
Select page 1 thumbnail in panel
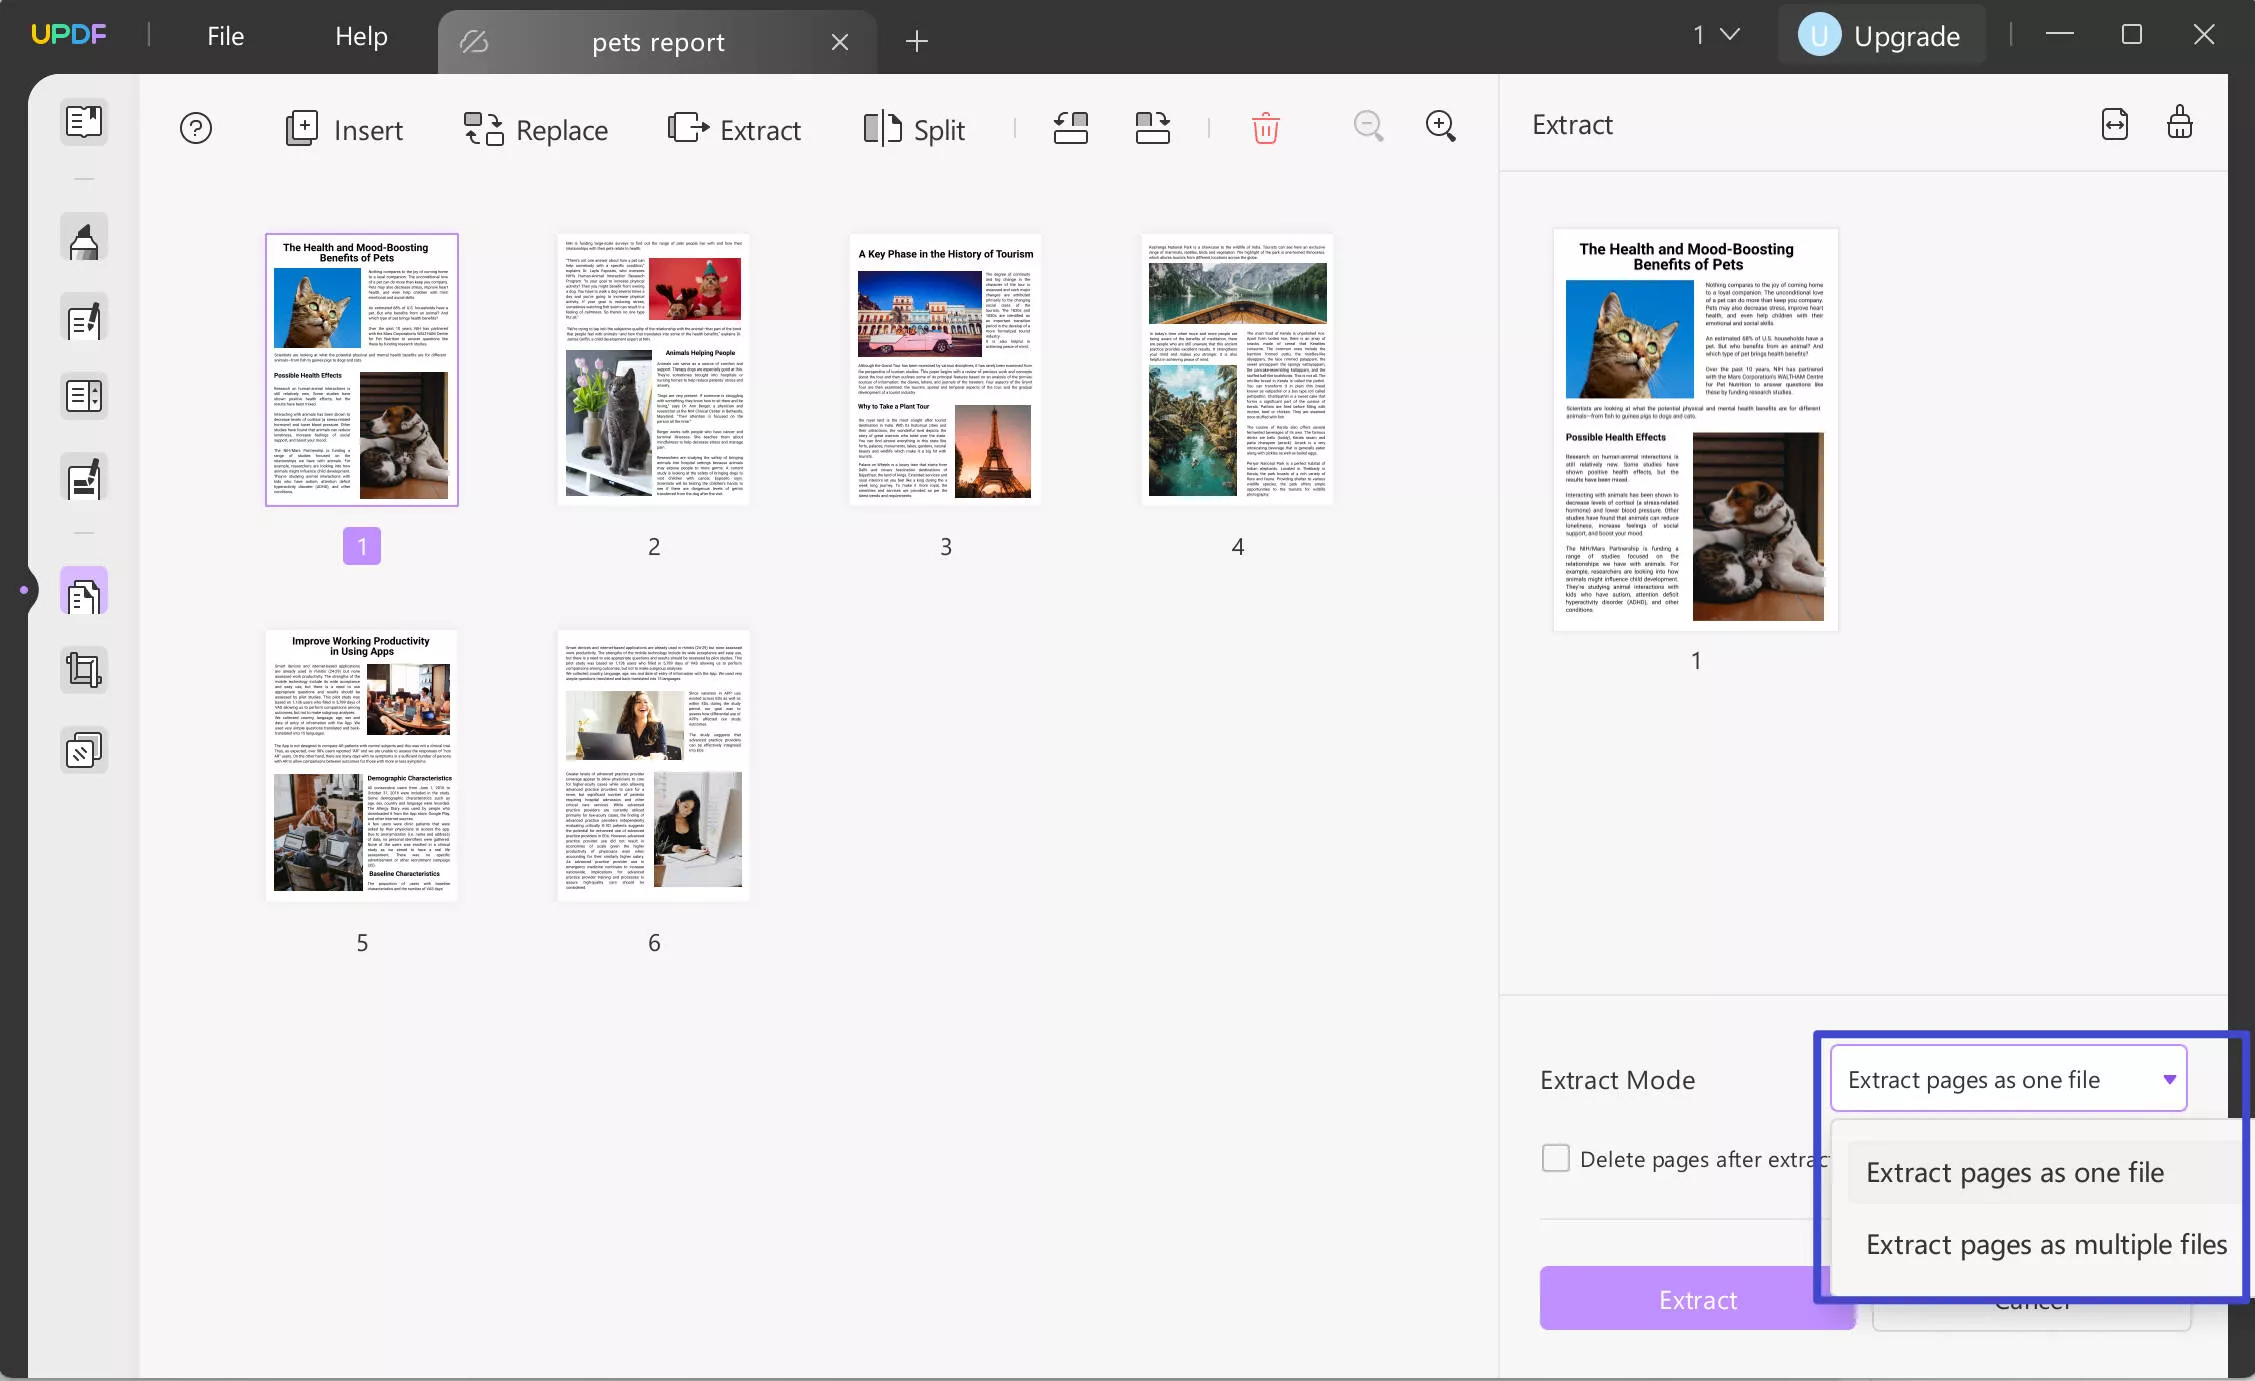pyautogui.click(x=362, y=369)
